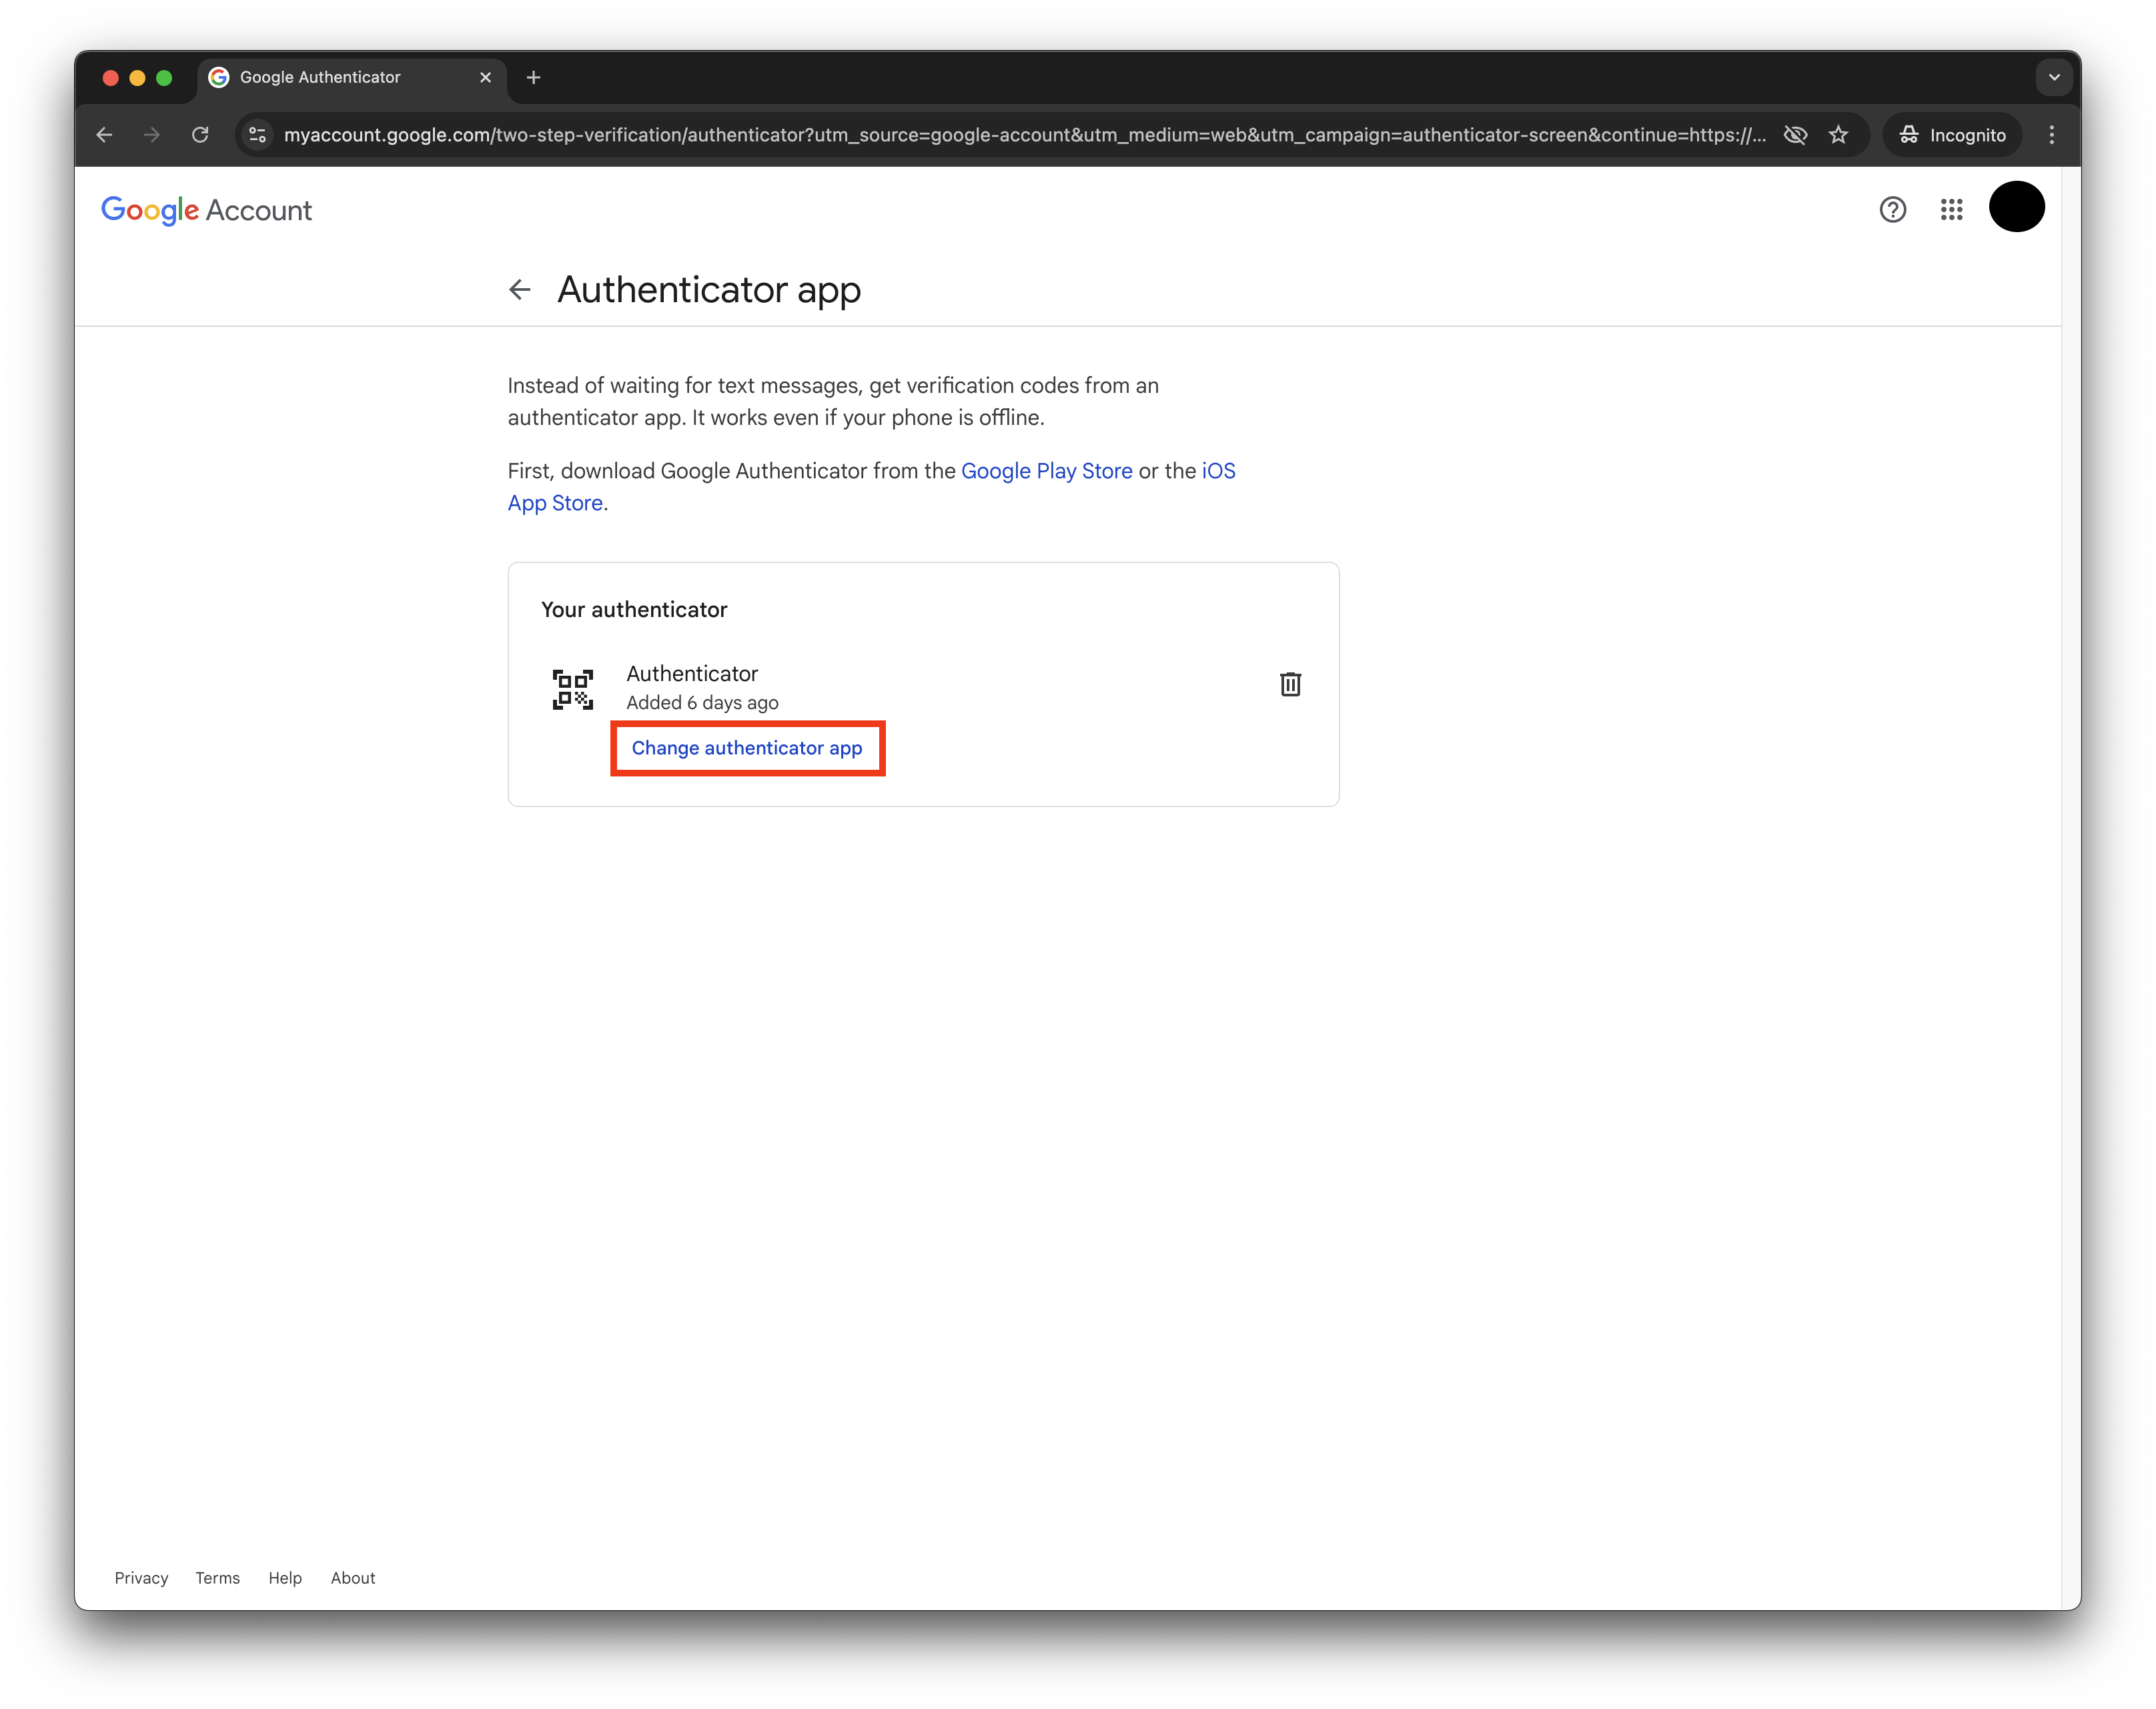The image size is (2156, 1709).
Task: Open the iOS App Store link
Action: click(x=555, y=503)
